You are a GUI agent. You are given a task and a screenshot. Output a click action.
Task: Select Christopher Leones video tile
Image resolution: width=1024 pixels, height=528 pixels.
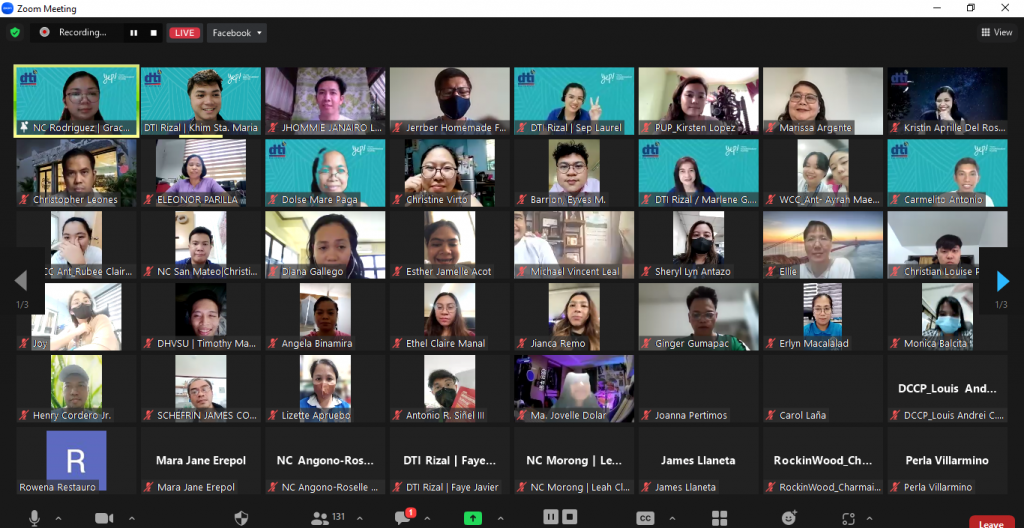pos(76,173)
